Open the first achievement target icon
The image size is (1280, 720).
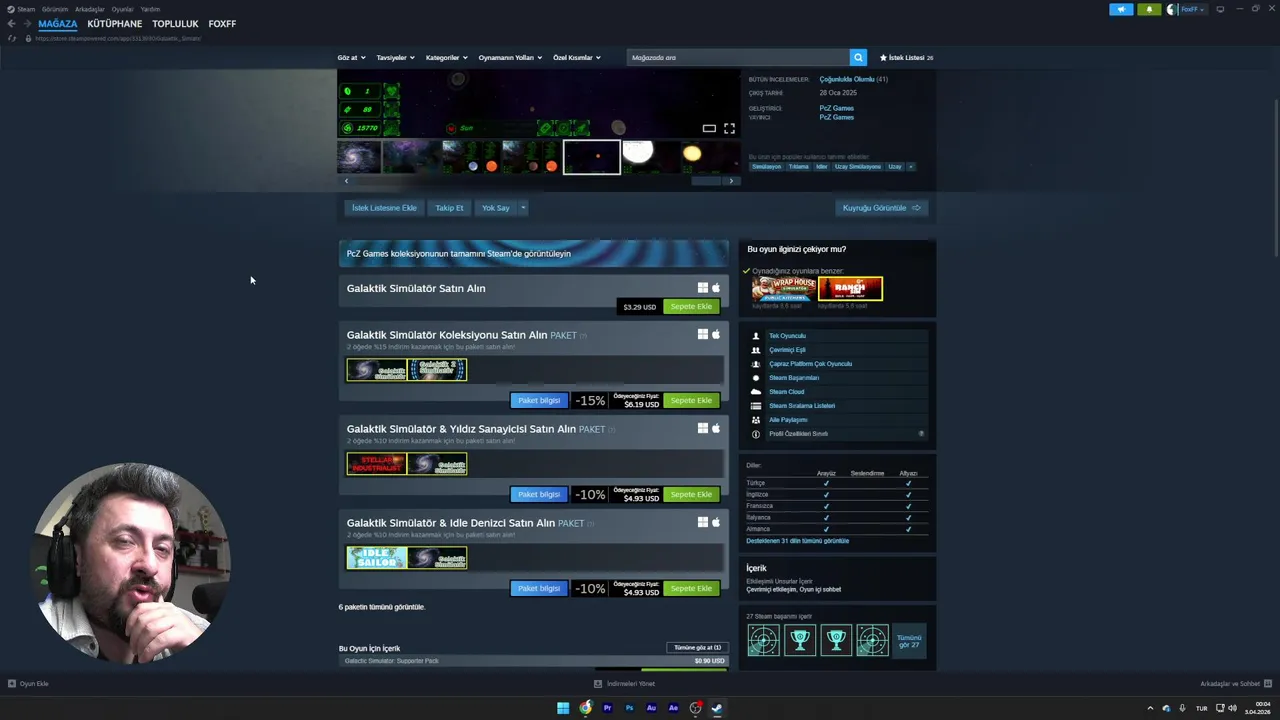(763, 640)
